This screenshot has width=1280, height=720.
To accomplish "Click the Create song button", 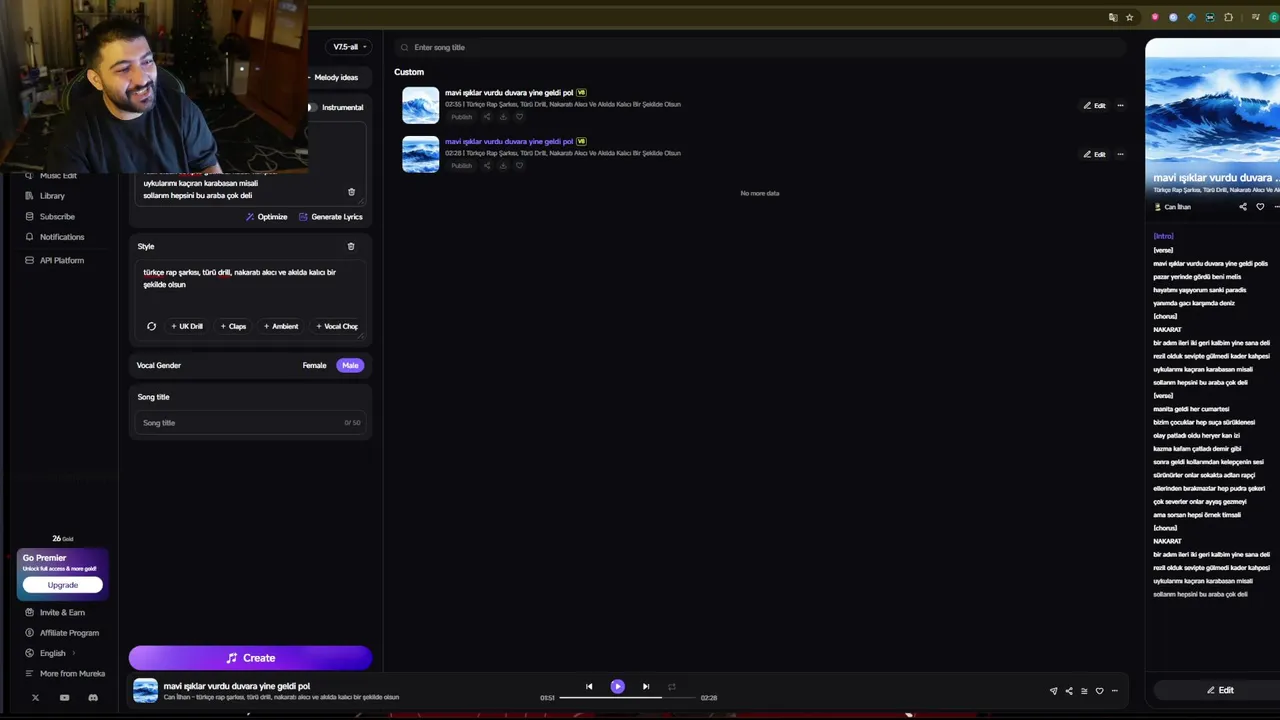I will (x=250, y=657).
